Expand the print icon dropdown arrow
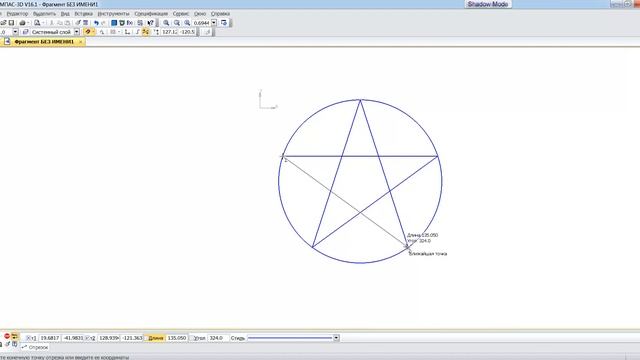This screenshot has height=360, width=640. coord(28,23)
